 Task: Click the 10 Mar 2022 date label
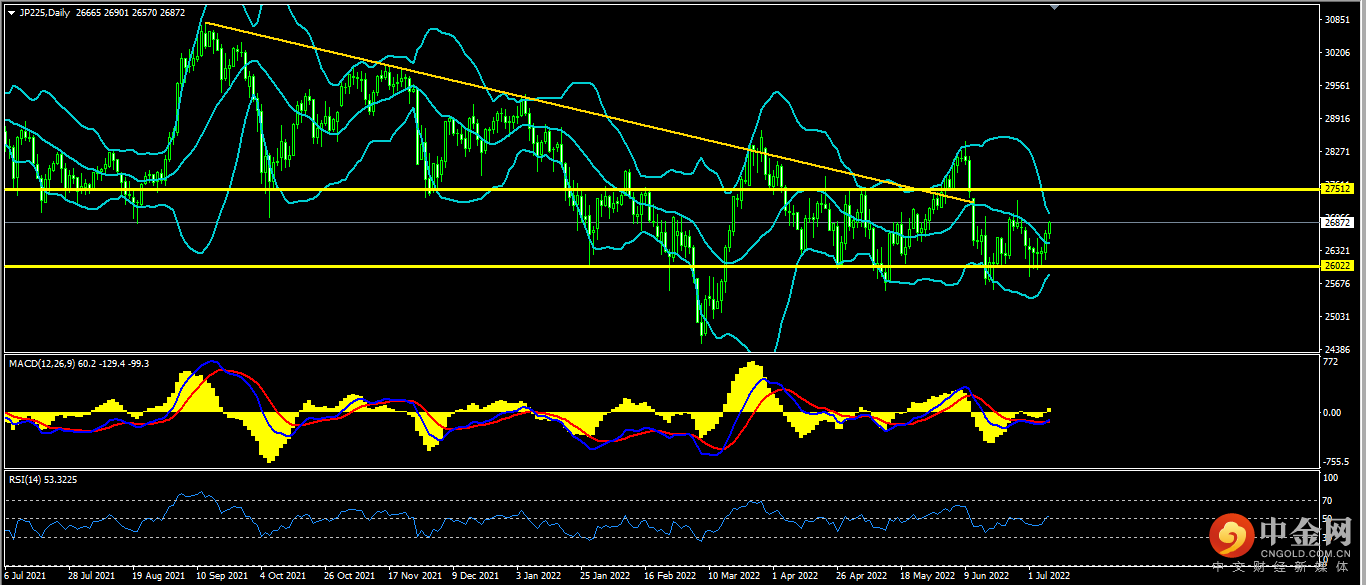pyautogui.click(x=733, y=576)
